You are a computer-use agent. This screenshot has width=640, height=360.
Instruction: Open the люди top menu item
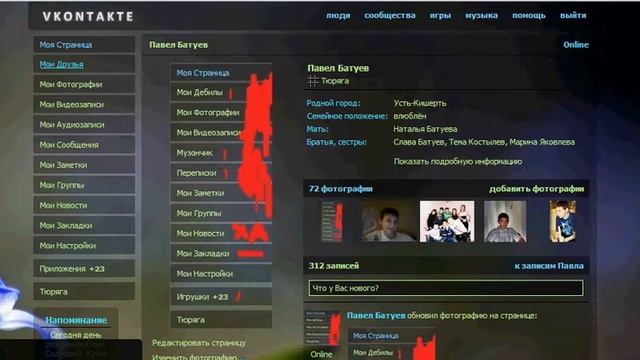pyautogui.click(x=338, y=16)
